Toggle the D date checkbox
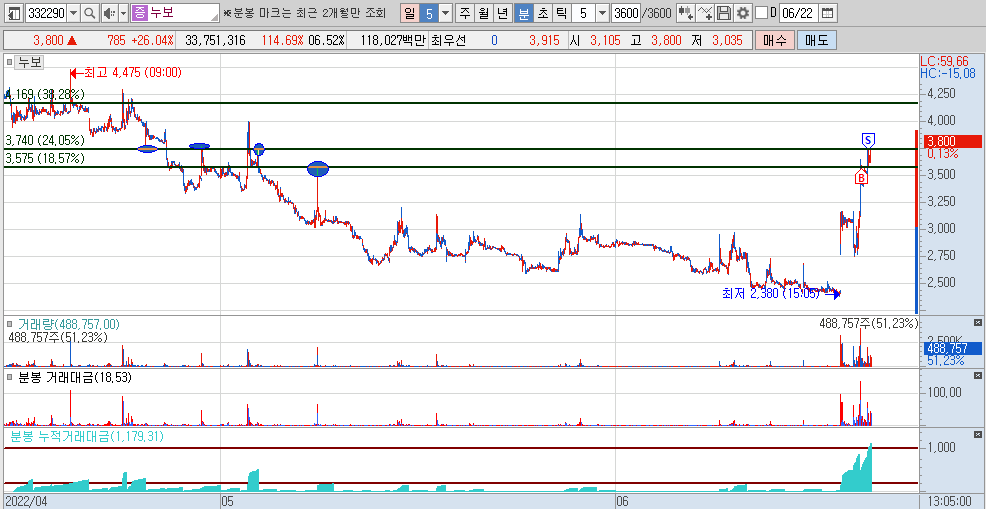The image size is (986, 509). click(760, 13)
